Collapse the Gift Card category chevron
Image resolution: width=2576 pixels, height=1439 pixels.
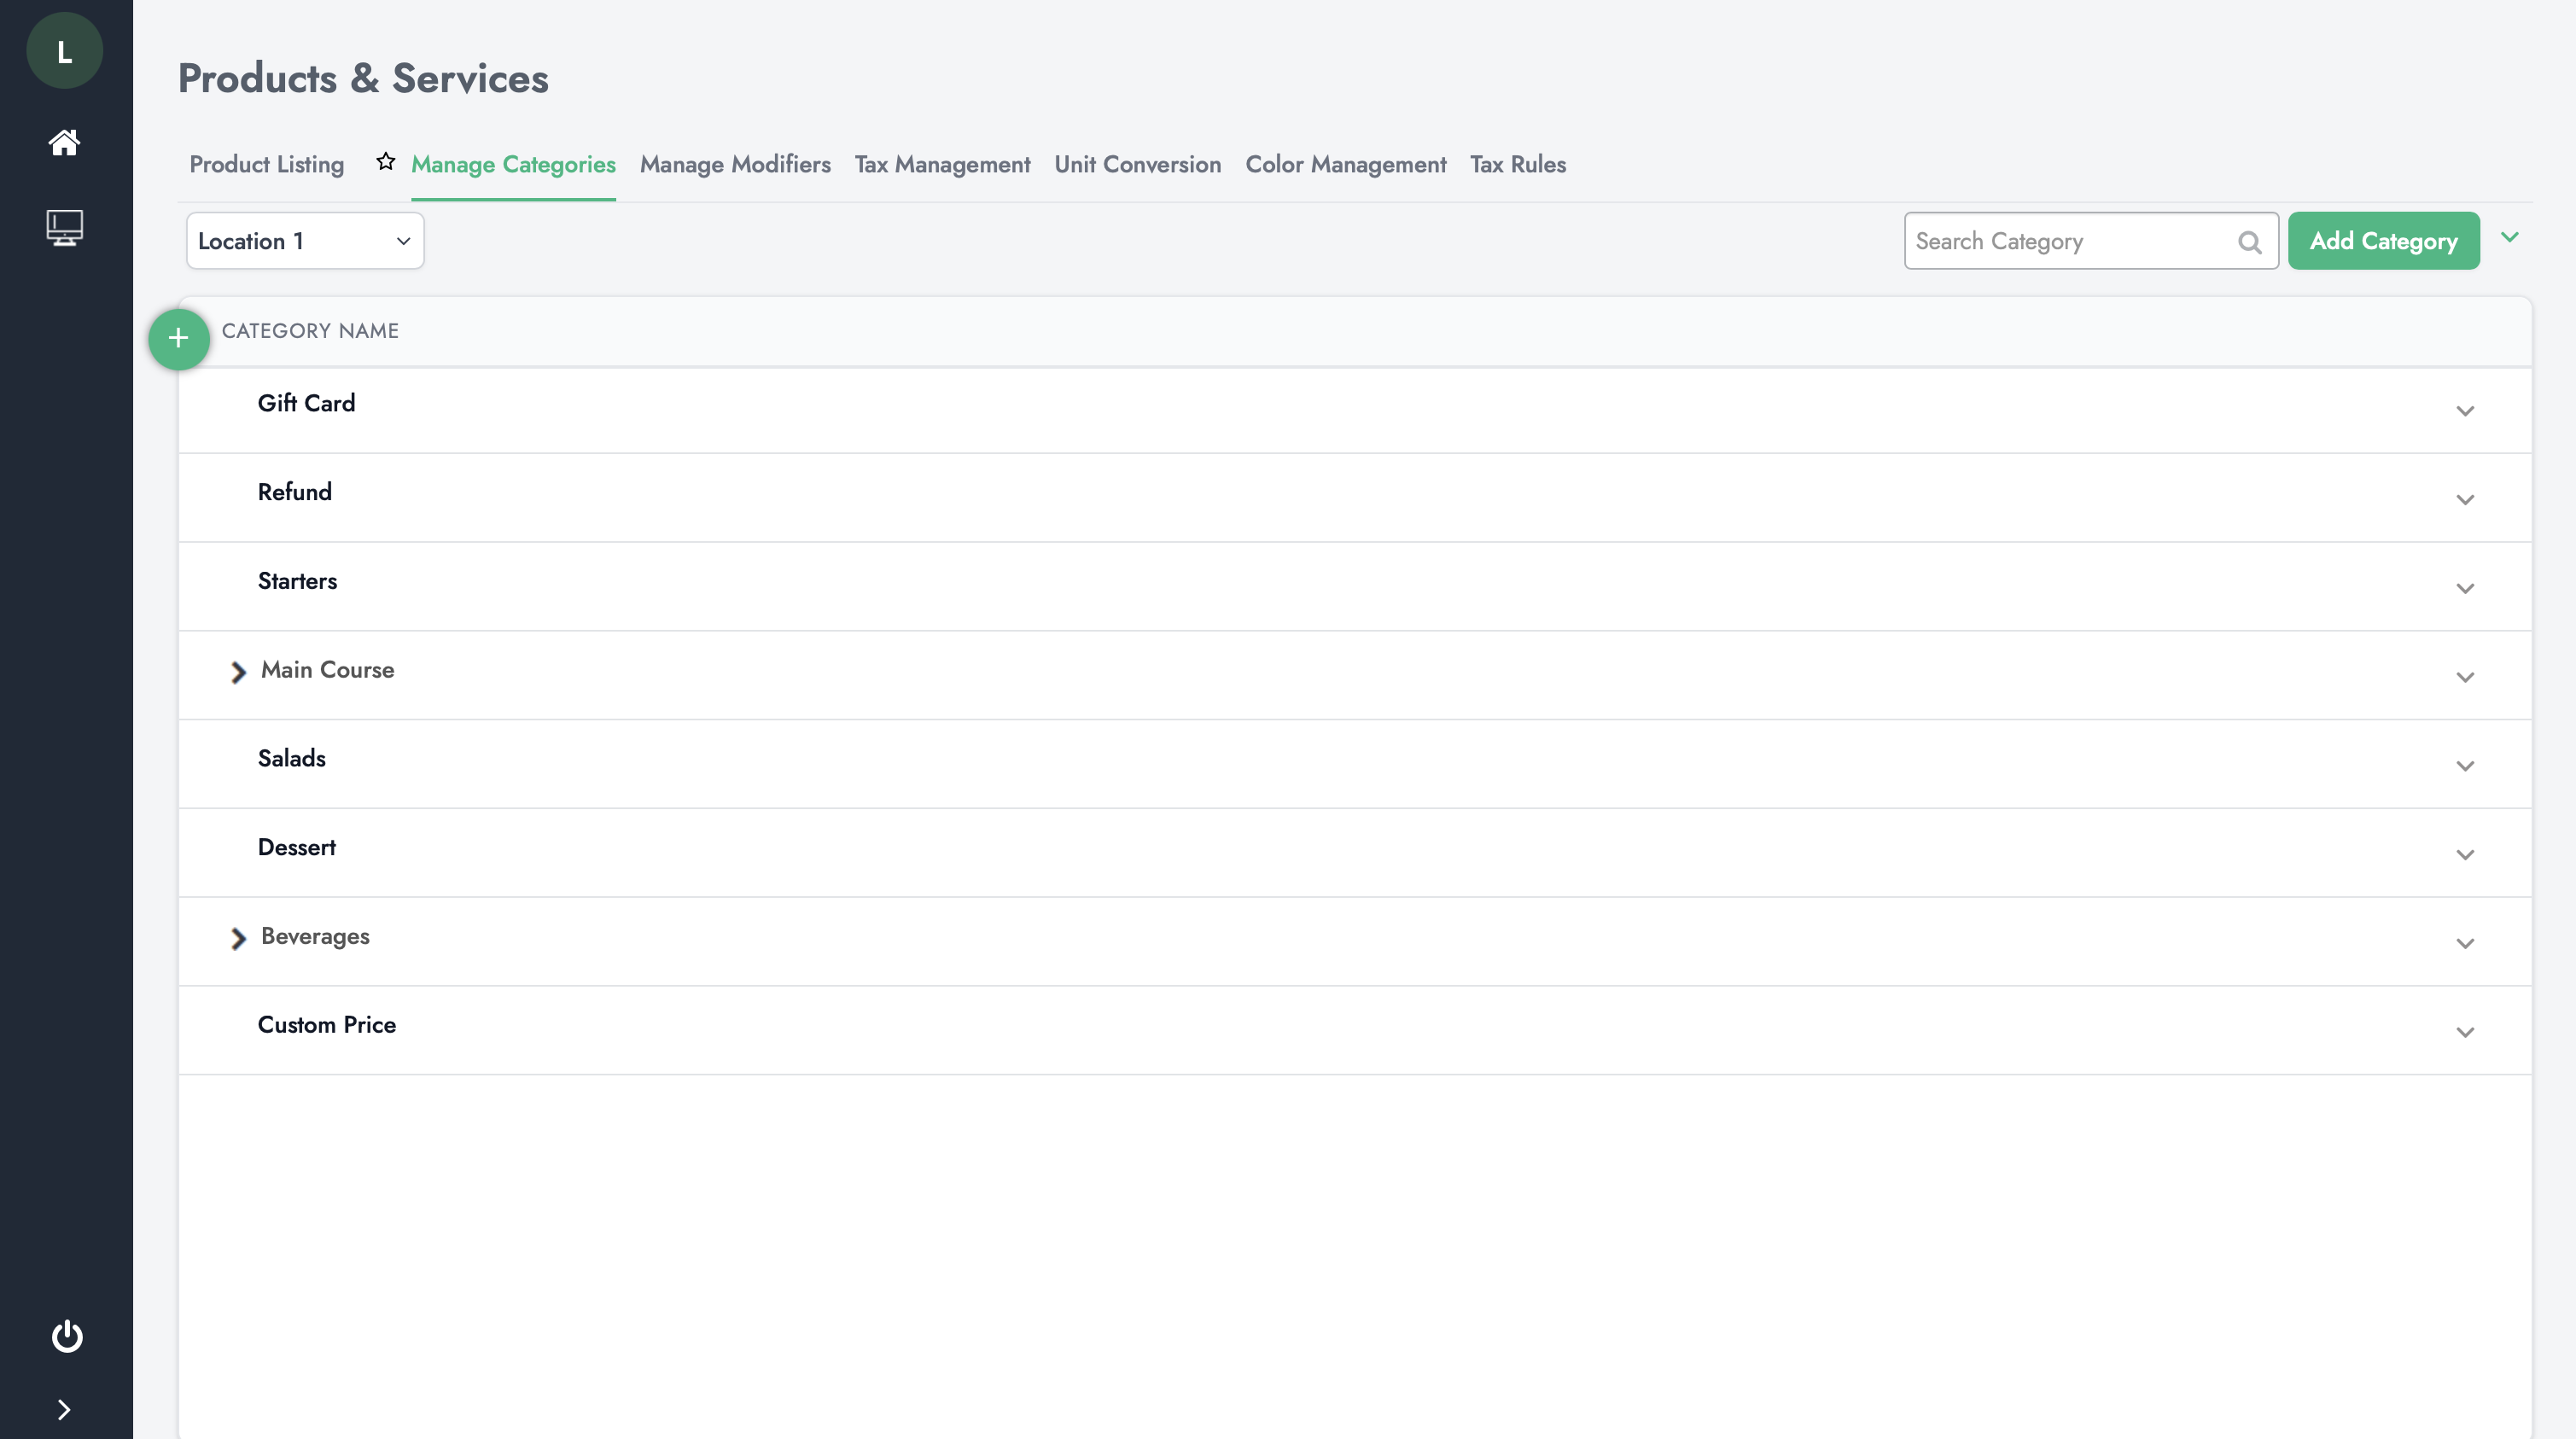(x=2464, y=411)
